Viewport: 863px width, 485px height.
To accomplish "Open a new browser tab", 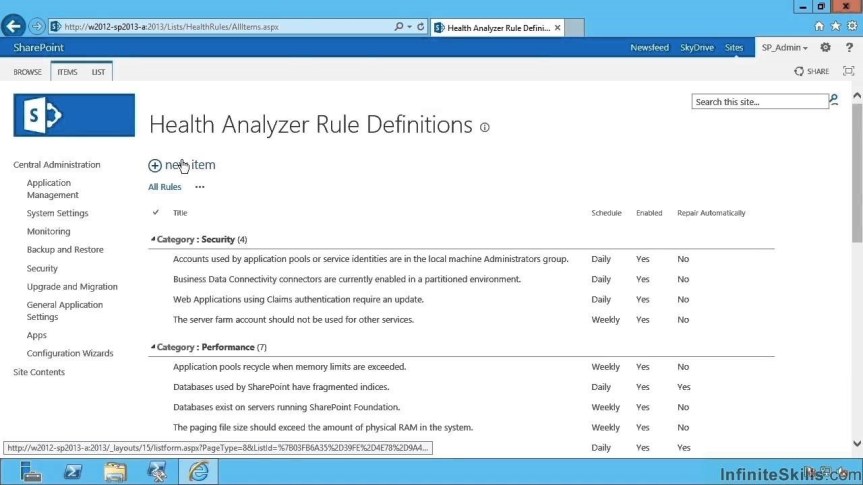I will point(574,28).
